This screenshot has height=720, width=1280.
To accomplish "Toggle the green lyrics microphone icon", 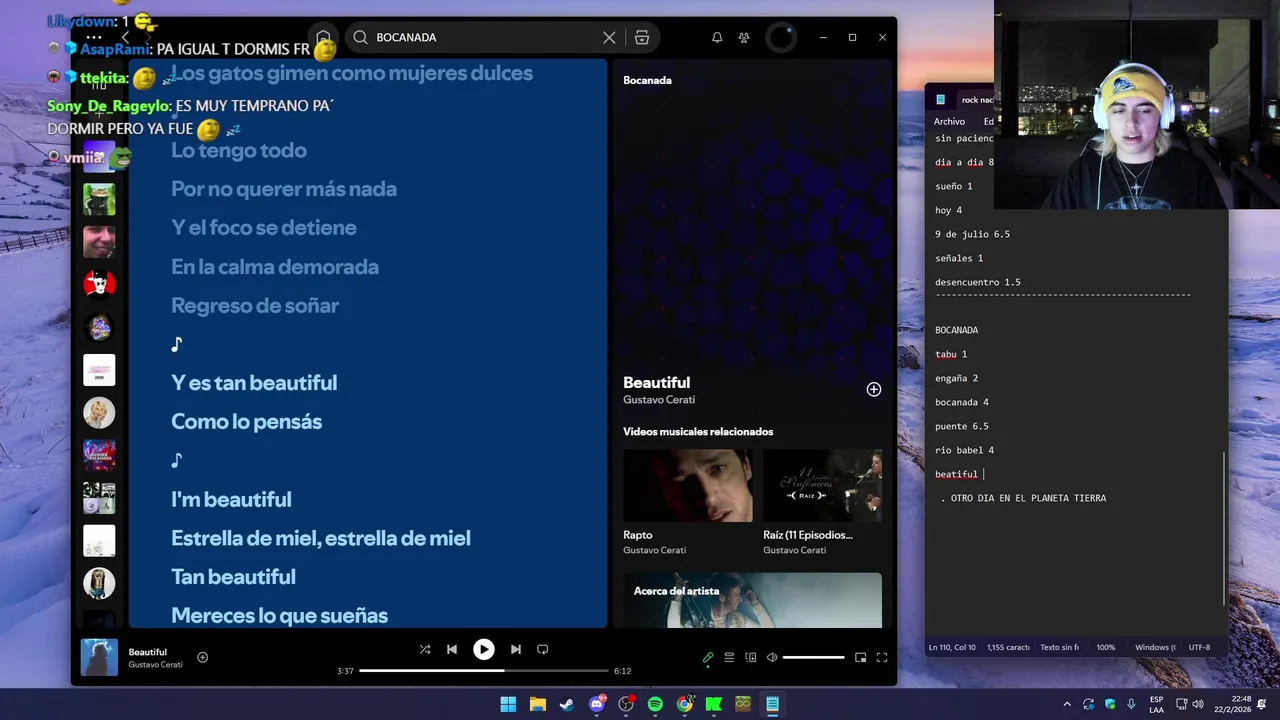I will (708, 657).
